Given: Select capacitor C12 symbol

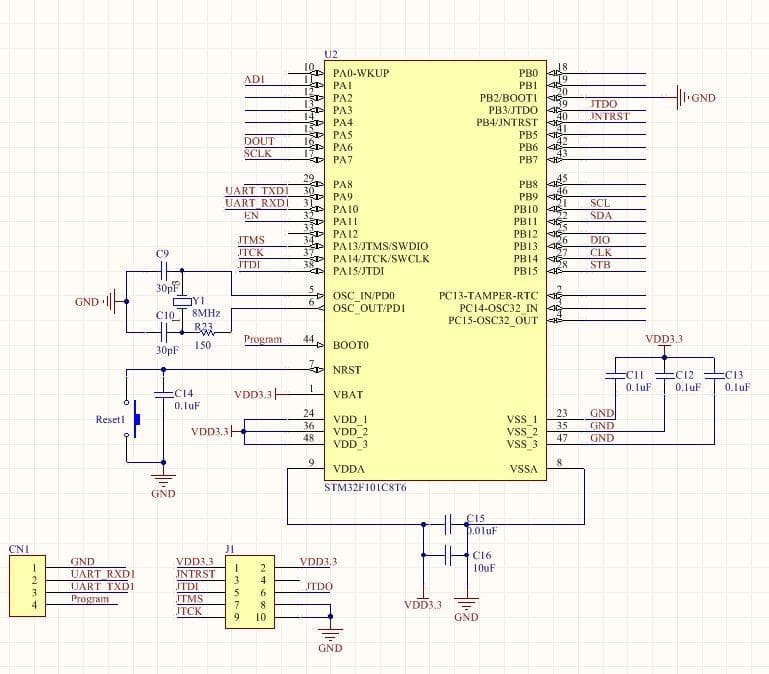Looking at the screenshot, I should click(x=665, y=376).
